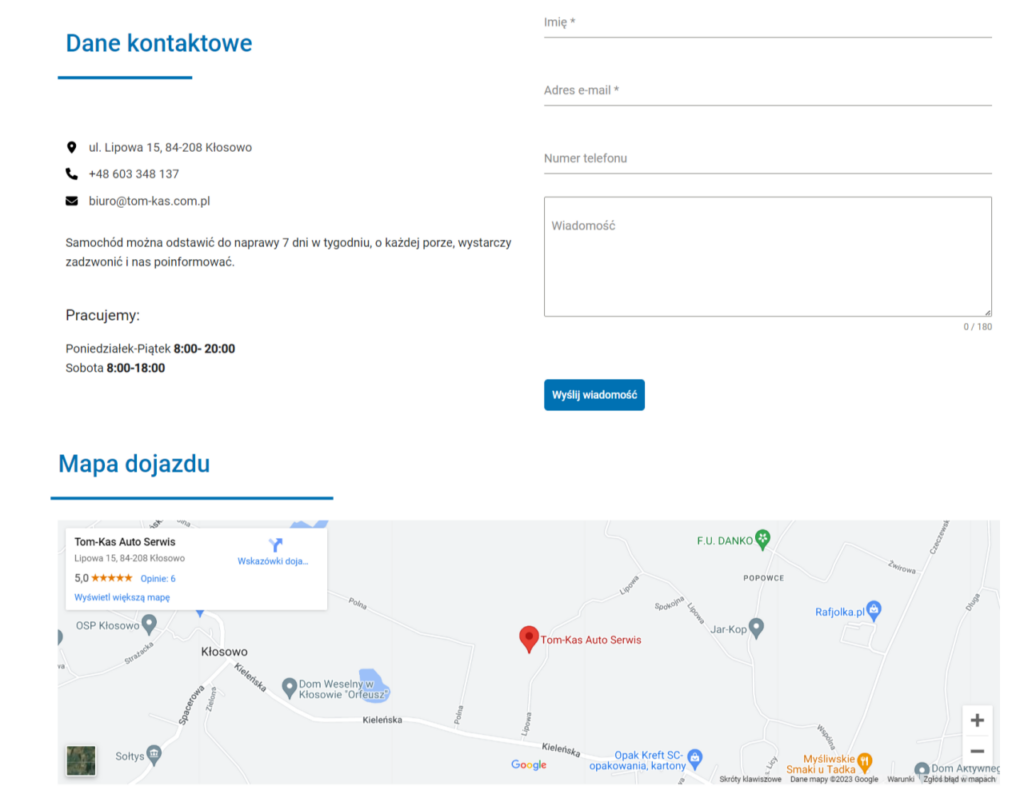Zoom in the map with plus button
This screenshot has height=802, width=1024.
977,720
